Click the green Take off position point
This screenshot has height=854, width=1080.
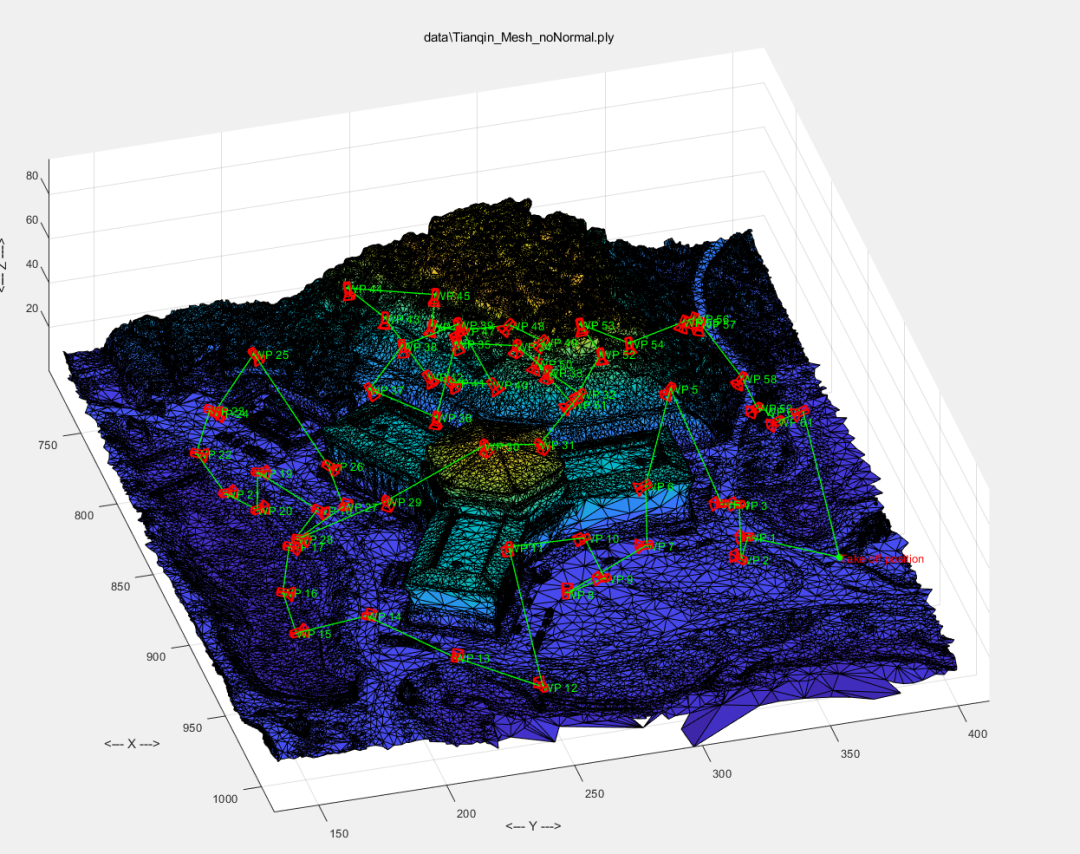click(838, 556)
